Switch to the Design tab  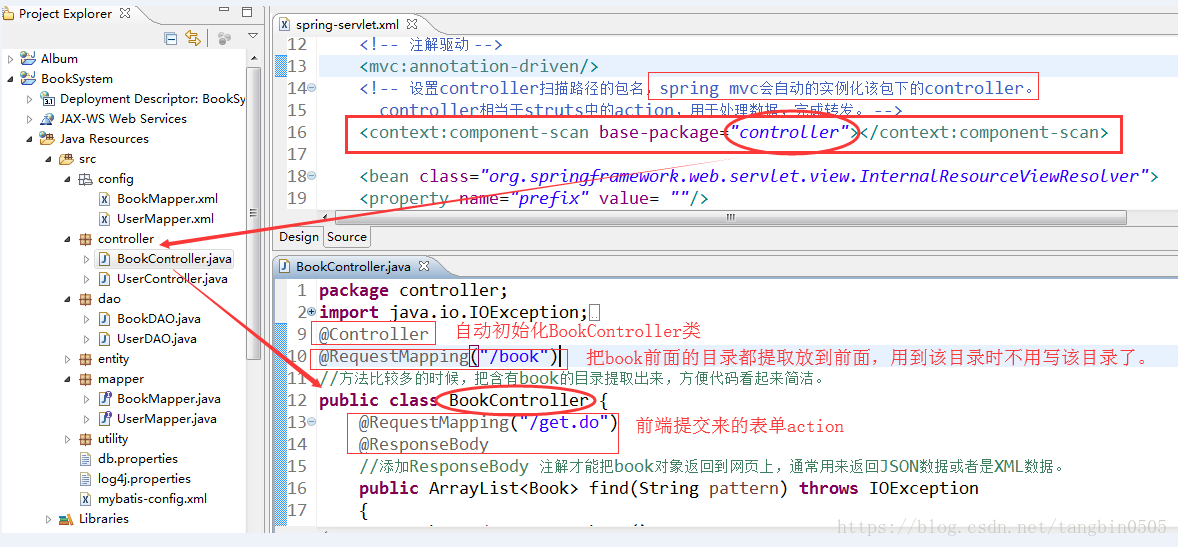(x=299, y=237)
